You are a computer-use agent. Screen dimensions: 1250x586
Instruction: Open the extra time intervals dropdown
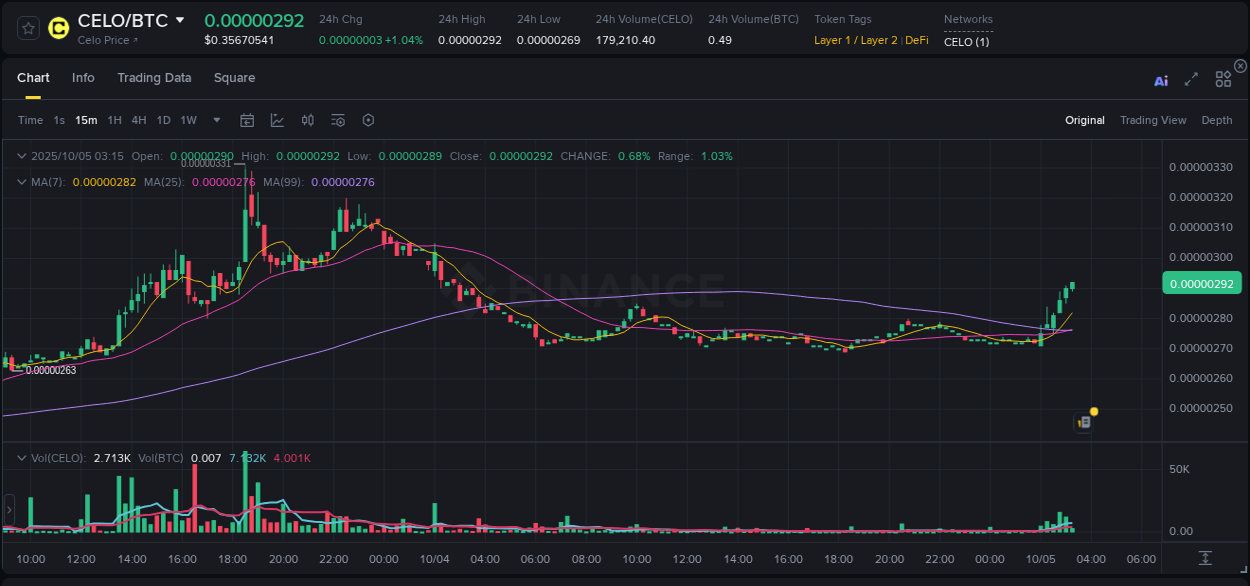215,120
